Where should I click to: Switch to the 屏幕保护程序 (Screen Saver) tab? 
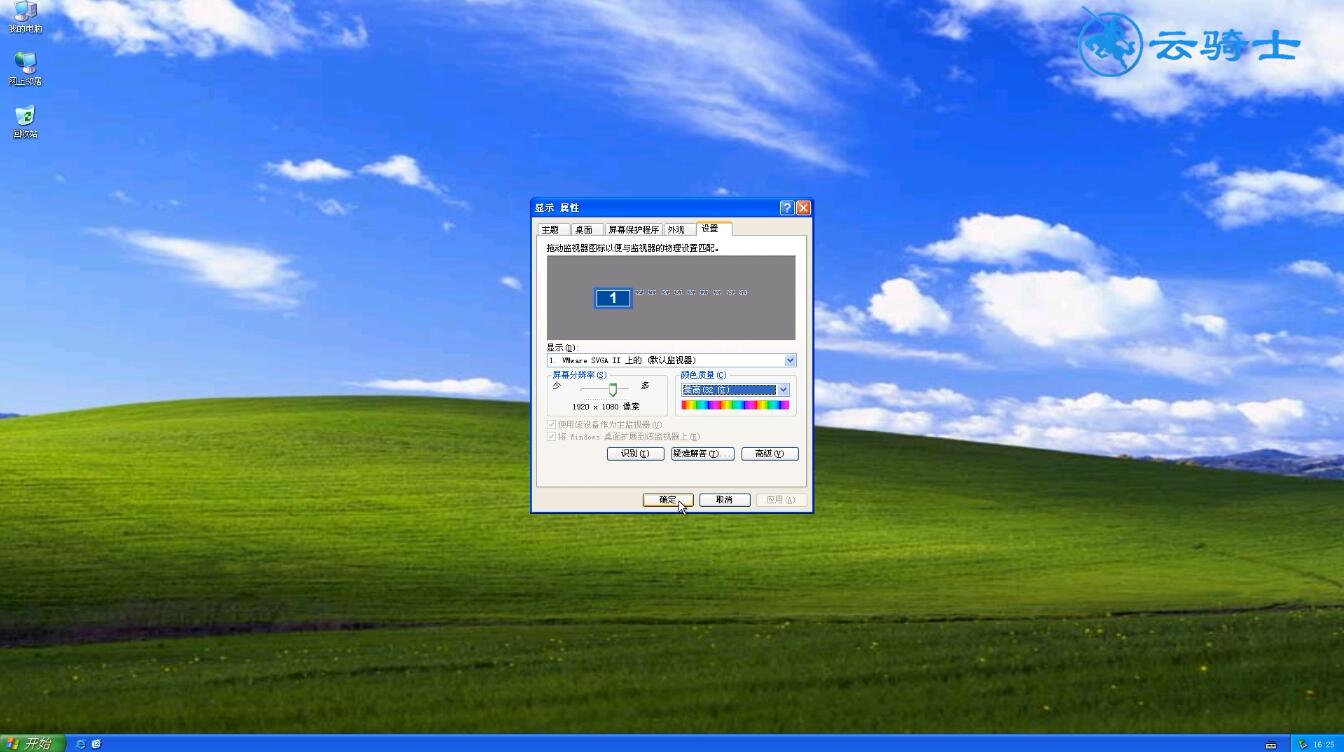[634, 230]
